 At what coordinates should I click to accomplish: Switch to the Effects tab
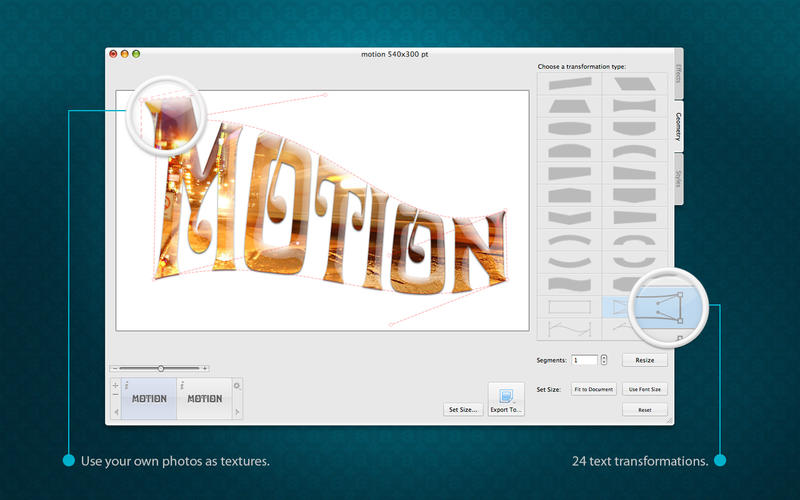[x=678, y=75]
